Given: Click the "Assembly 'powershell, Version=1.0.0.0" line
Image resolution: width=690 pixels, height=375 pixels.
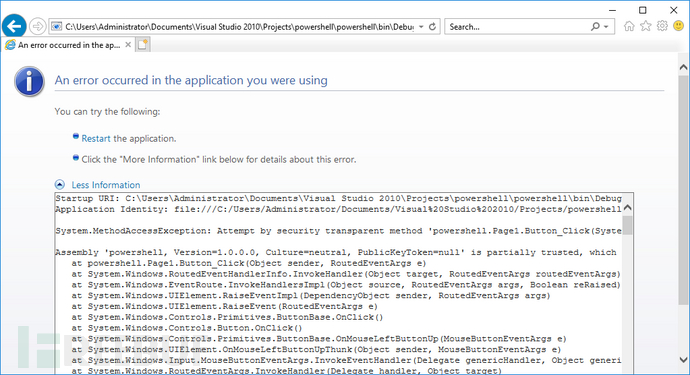Looking at the screenshot, I should (336, 252).
